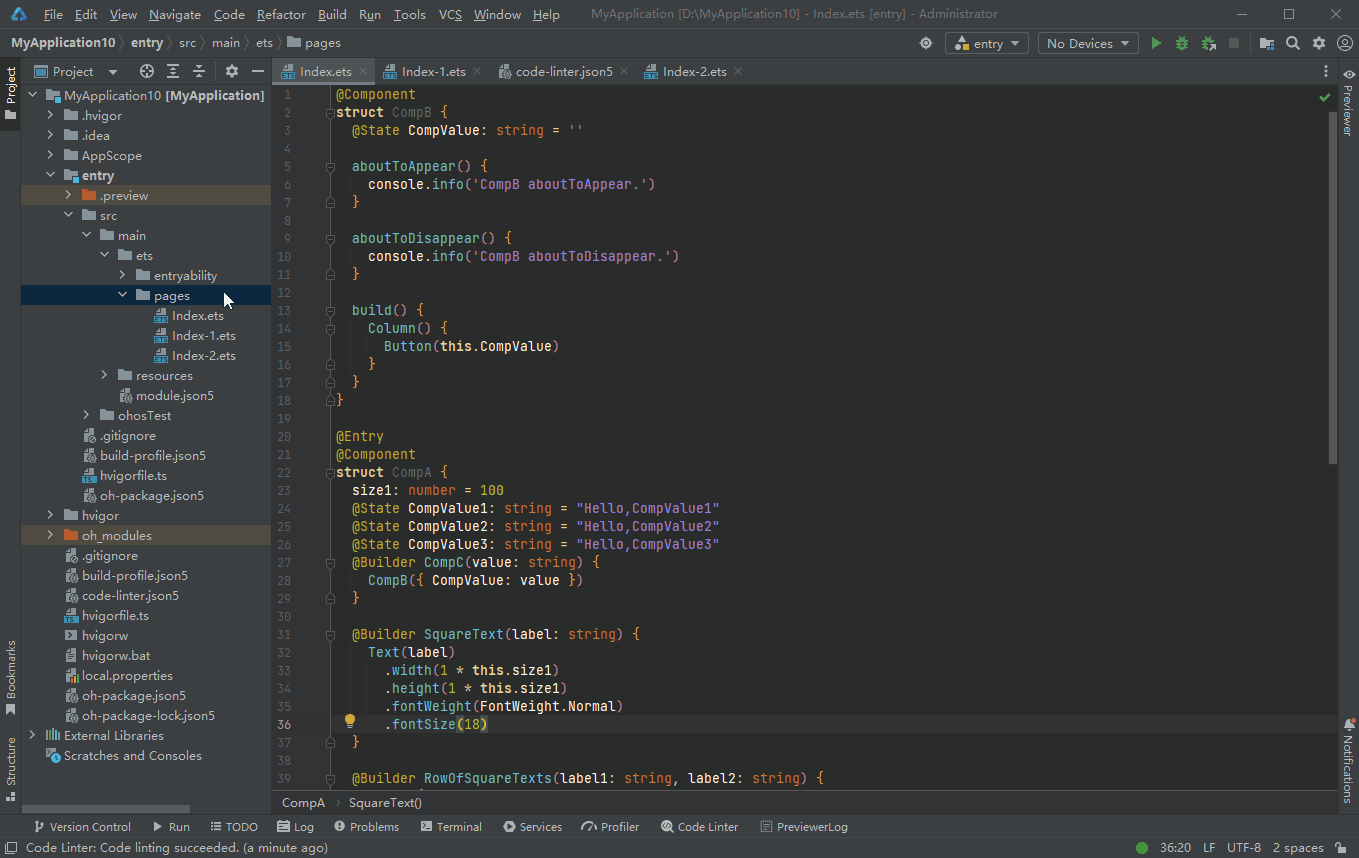Viewport: 1359px width, 858px height.
Task: Open the No Devices dropdown
Action: tap(1088, 43)
